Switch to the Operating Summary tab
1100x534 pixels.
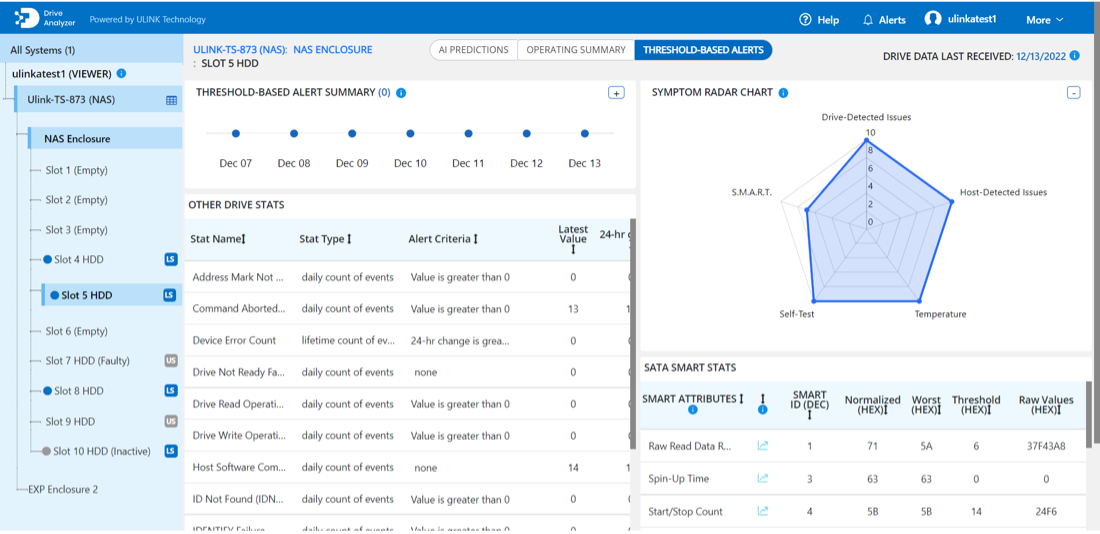[x=575, y=50]
